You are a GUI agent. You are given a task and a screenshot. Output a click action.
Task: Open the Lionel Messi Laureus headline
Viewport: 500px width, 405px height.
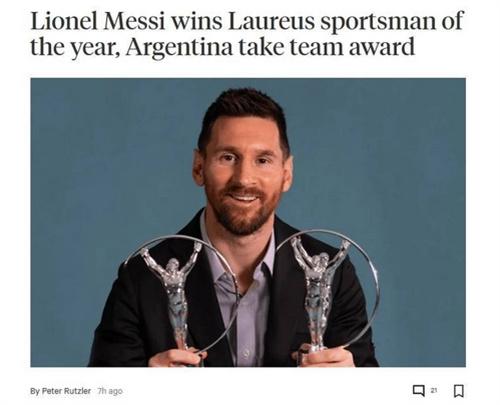click(247, 33)
